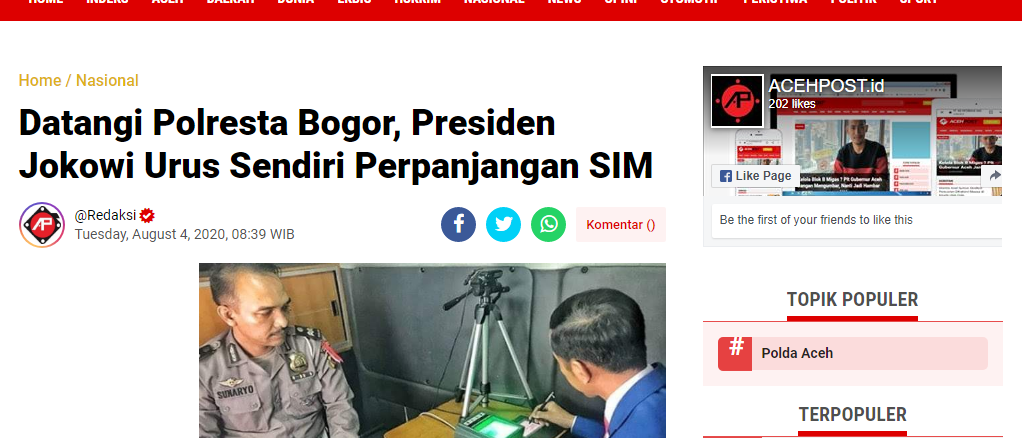Like the ACEHPOST.id Facebook page
The width and height of the screenshot is (1022, 438).
click(755, 176)
